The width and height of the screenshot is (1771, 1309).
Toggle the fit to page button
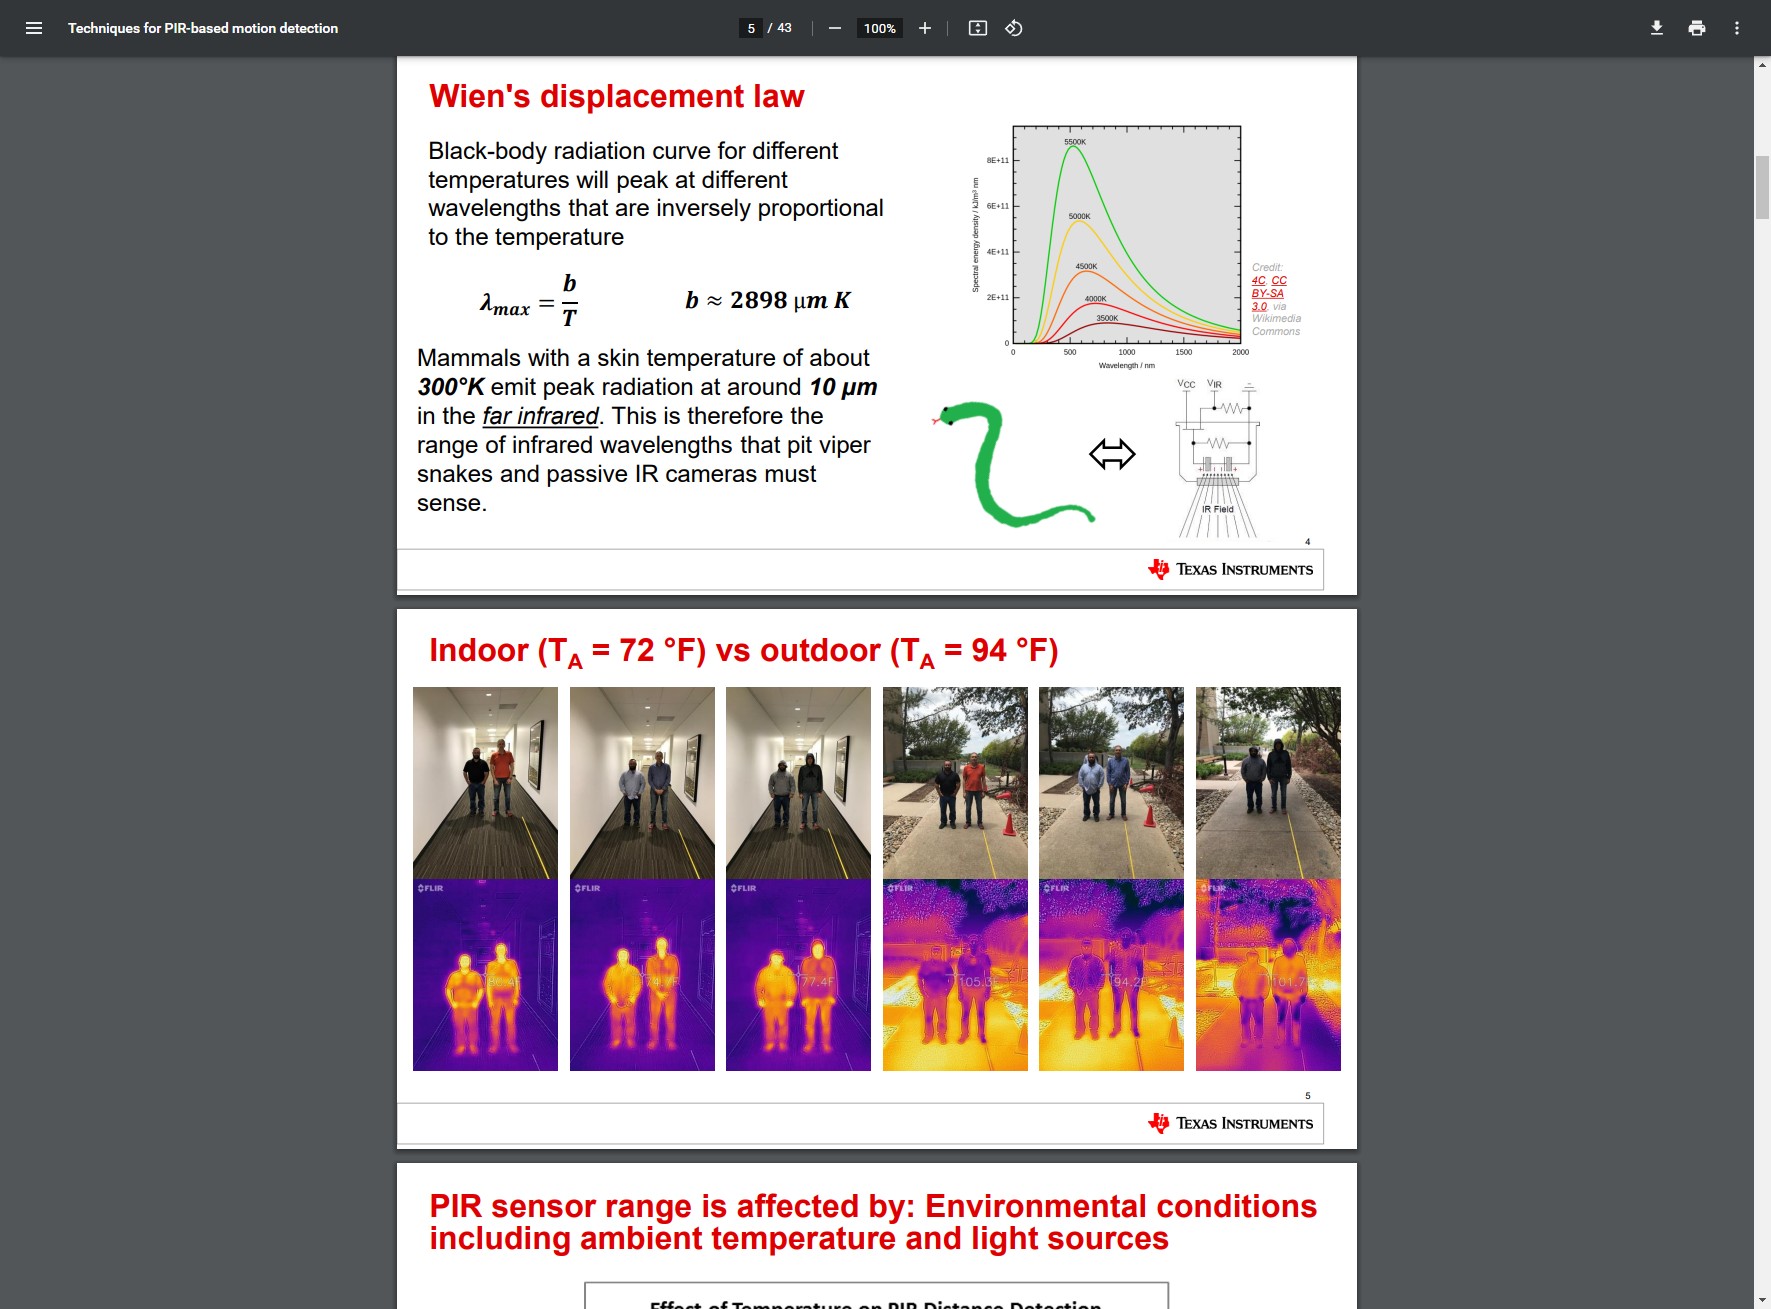point(977,28)
